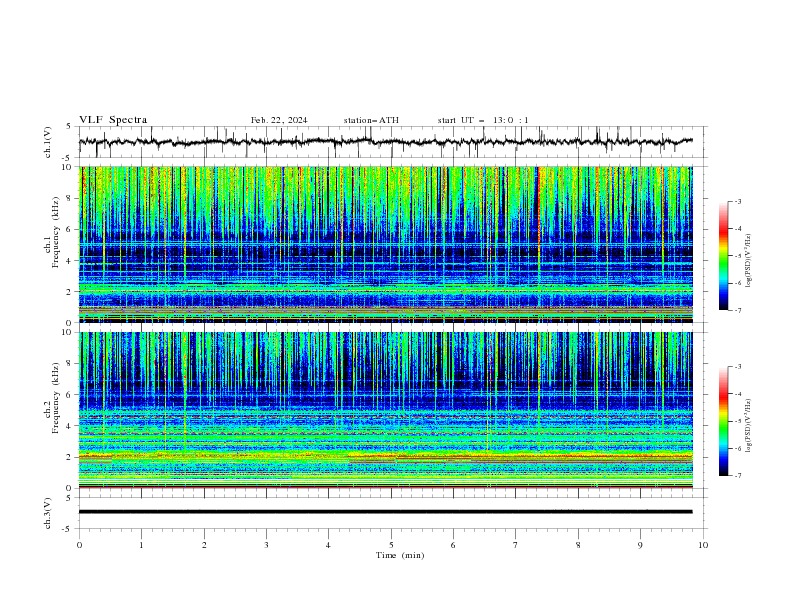This screenshot has height=612, width=792.
Task: Click the time axis tick label "9"
Action: coord(640,545)
